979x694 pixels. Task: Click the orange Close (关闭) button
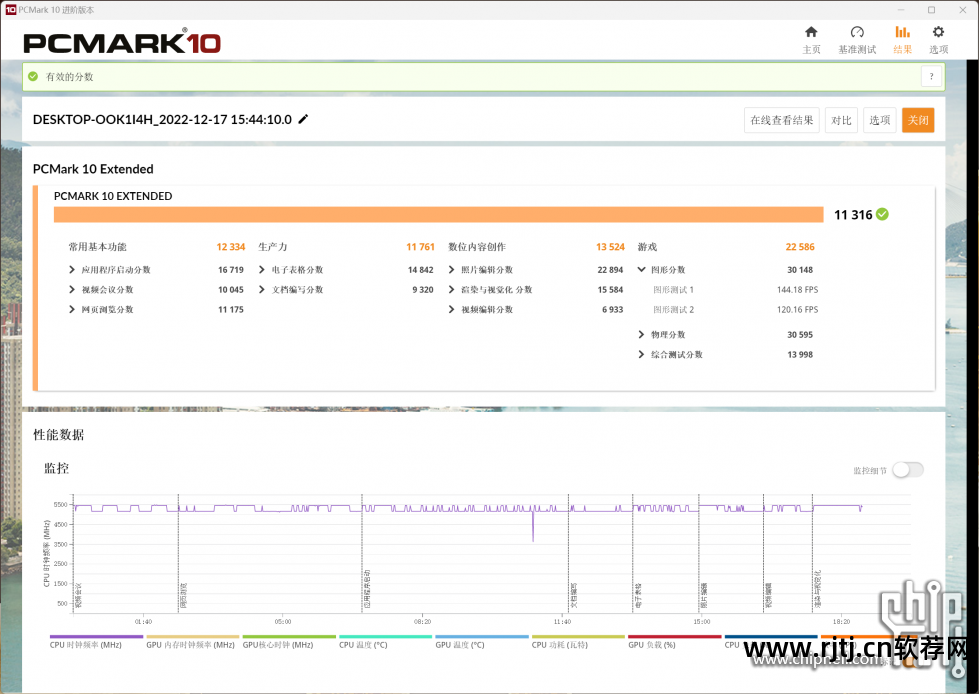917,120
